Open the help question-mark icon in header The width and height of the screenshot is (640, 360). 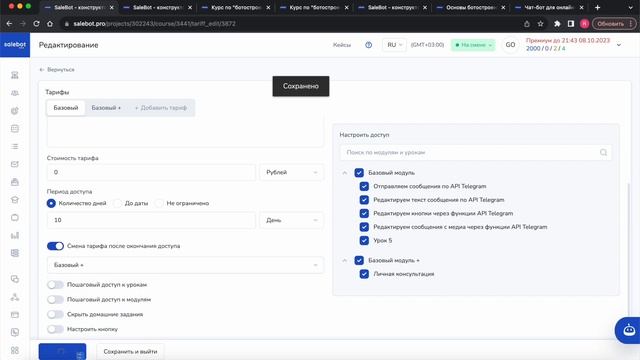click(x=369, y=45)
